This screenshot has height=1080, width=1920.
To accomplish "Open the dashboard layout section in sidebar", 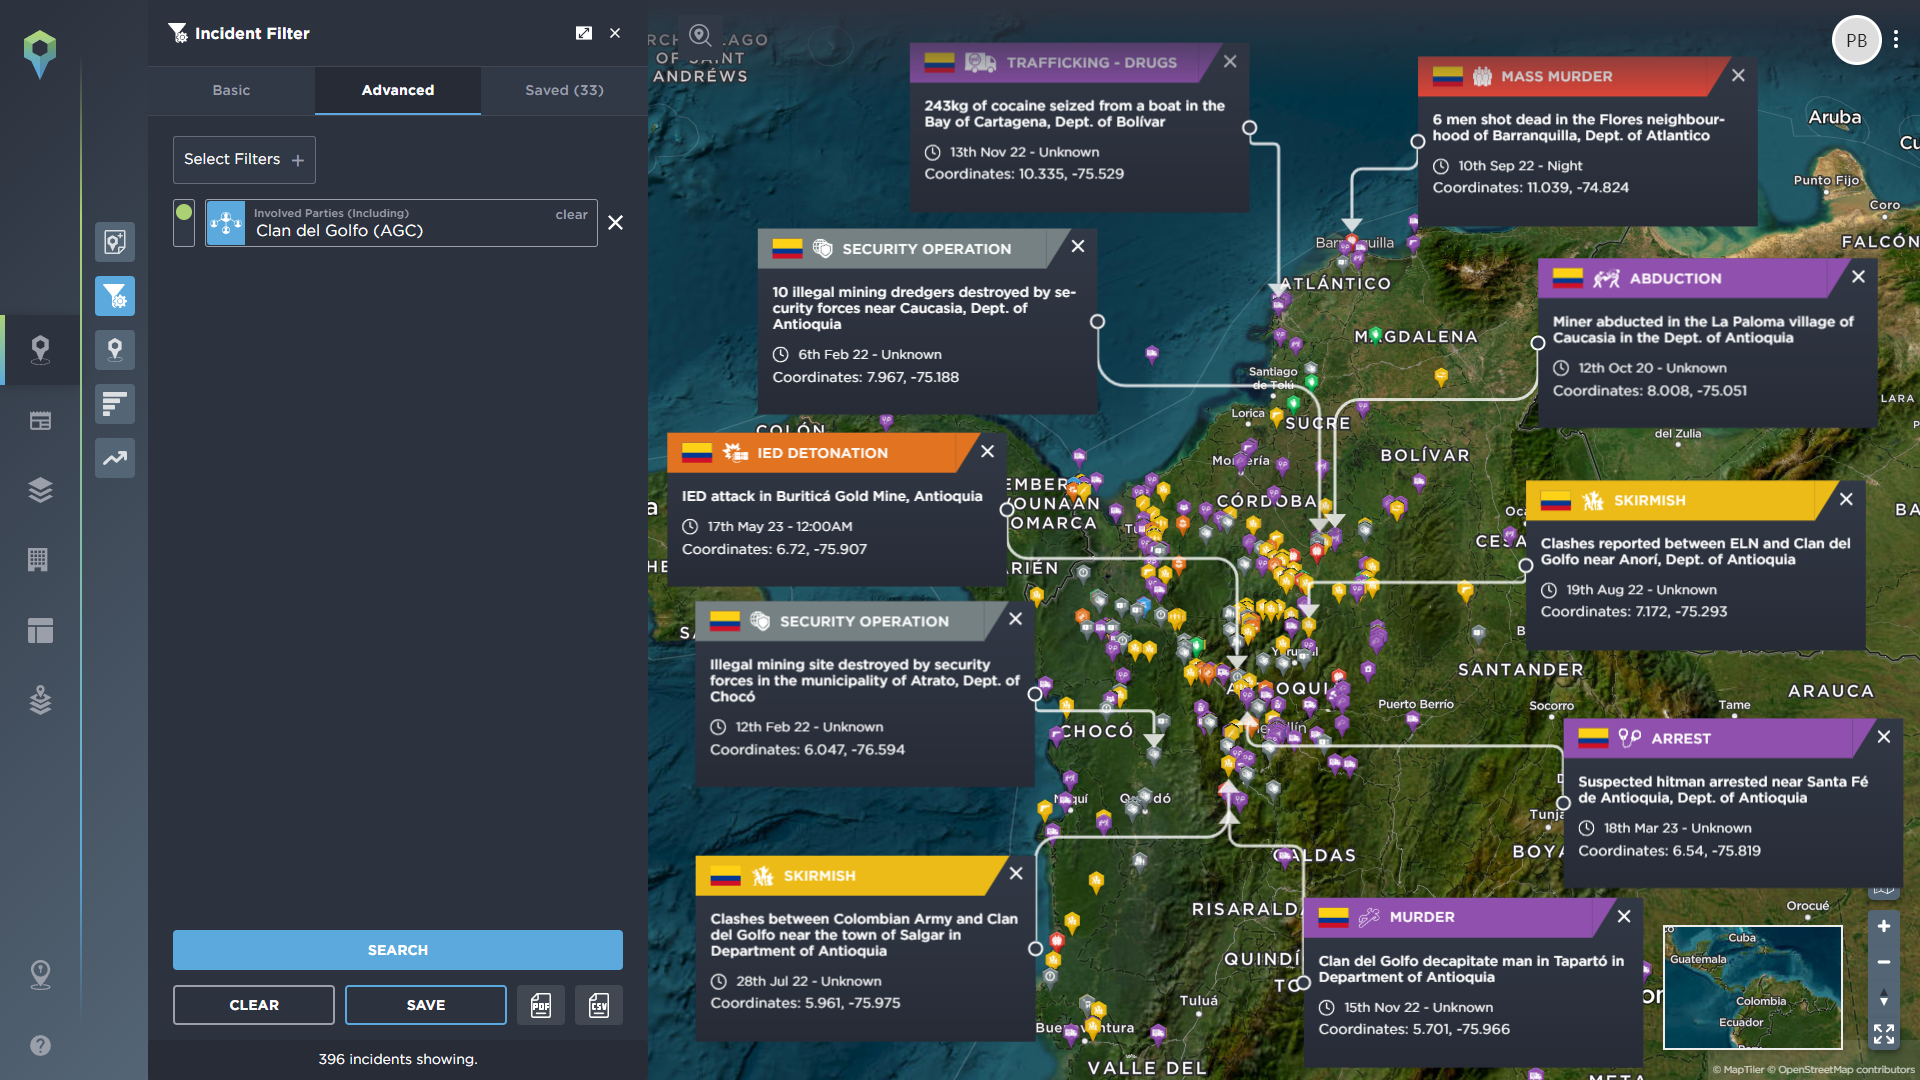I will tap(40, 630).
